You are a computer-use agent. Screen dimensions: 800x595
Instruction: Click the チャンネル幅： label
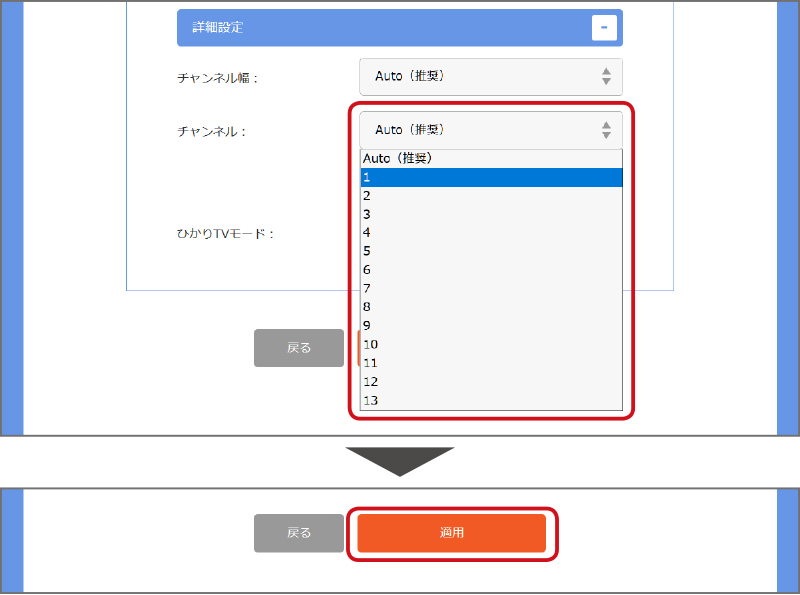point(217,78)
